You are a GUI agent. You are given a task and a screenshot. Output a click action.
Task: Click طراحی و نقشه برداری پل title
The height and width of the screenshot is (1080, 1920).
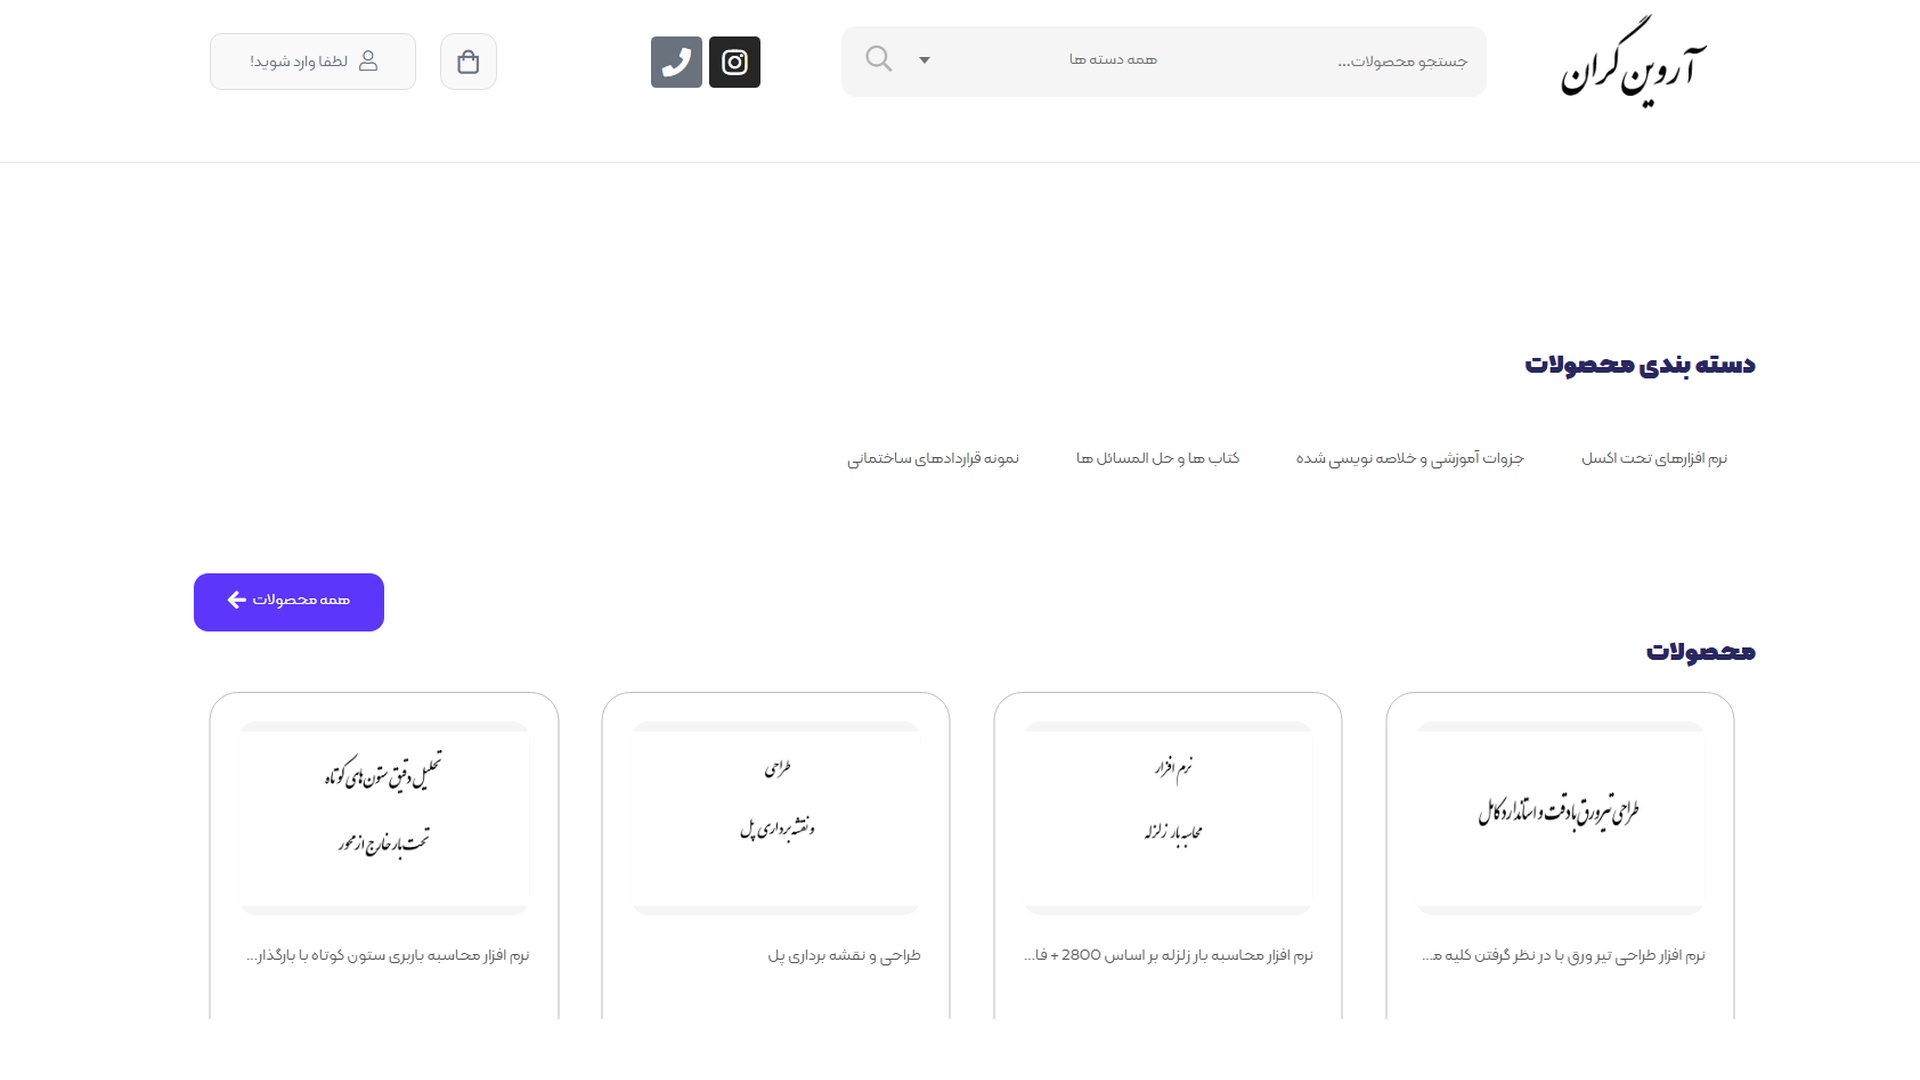[844, 956]
